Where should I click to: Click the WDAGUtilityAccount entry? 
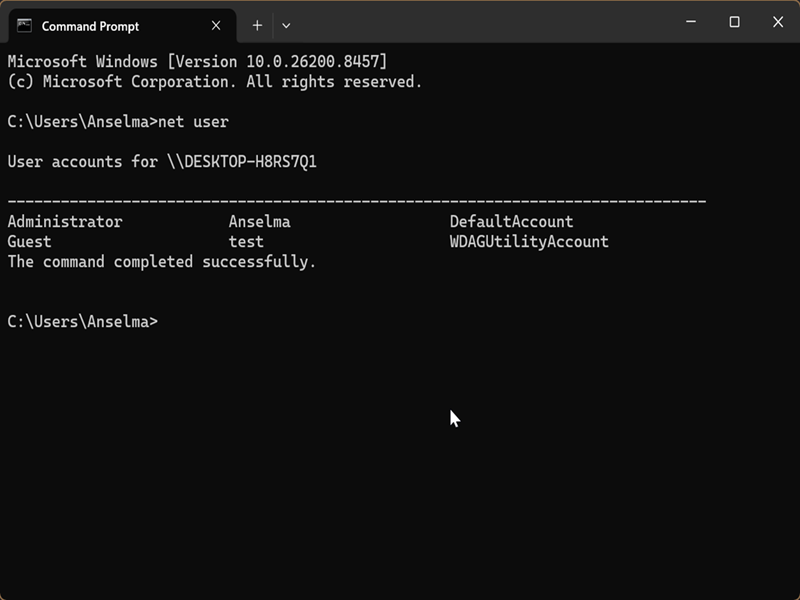point(529,242)
